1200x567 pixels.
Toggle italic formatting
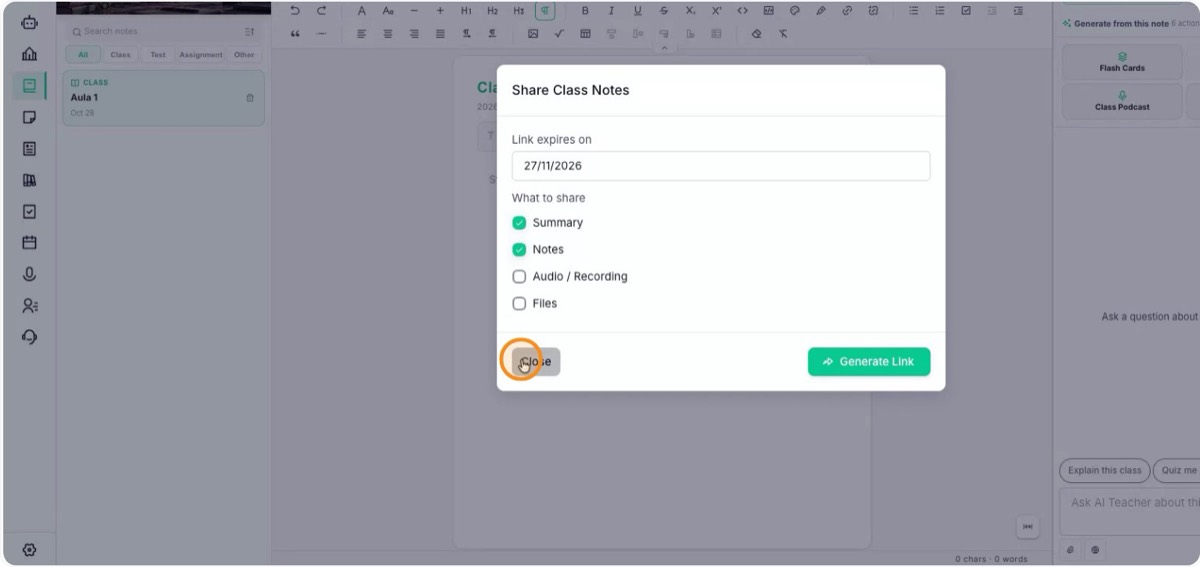click(611, 11)
